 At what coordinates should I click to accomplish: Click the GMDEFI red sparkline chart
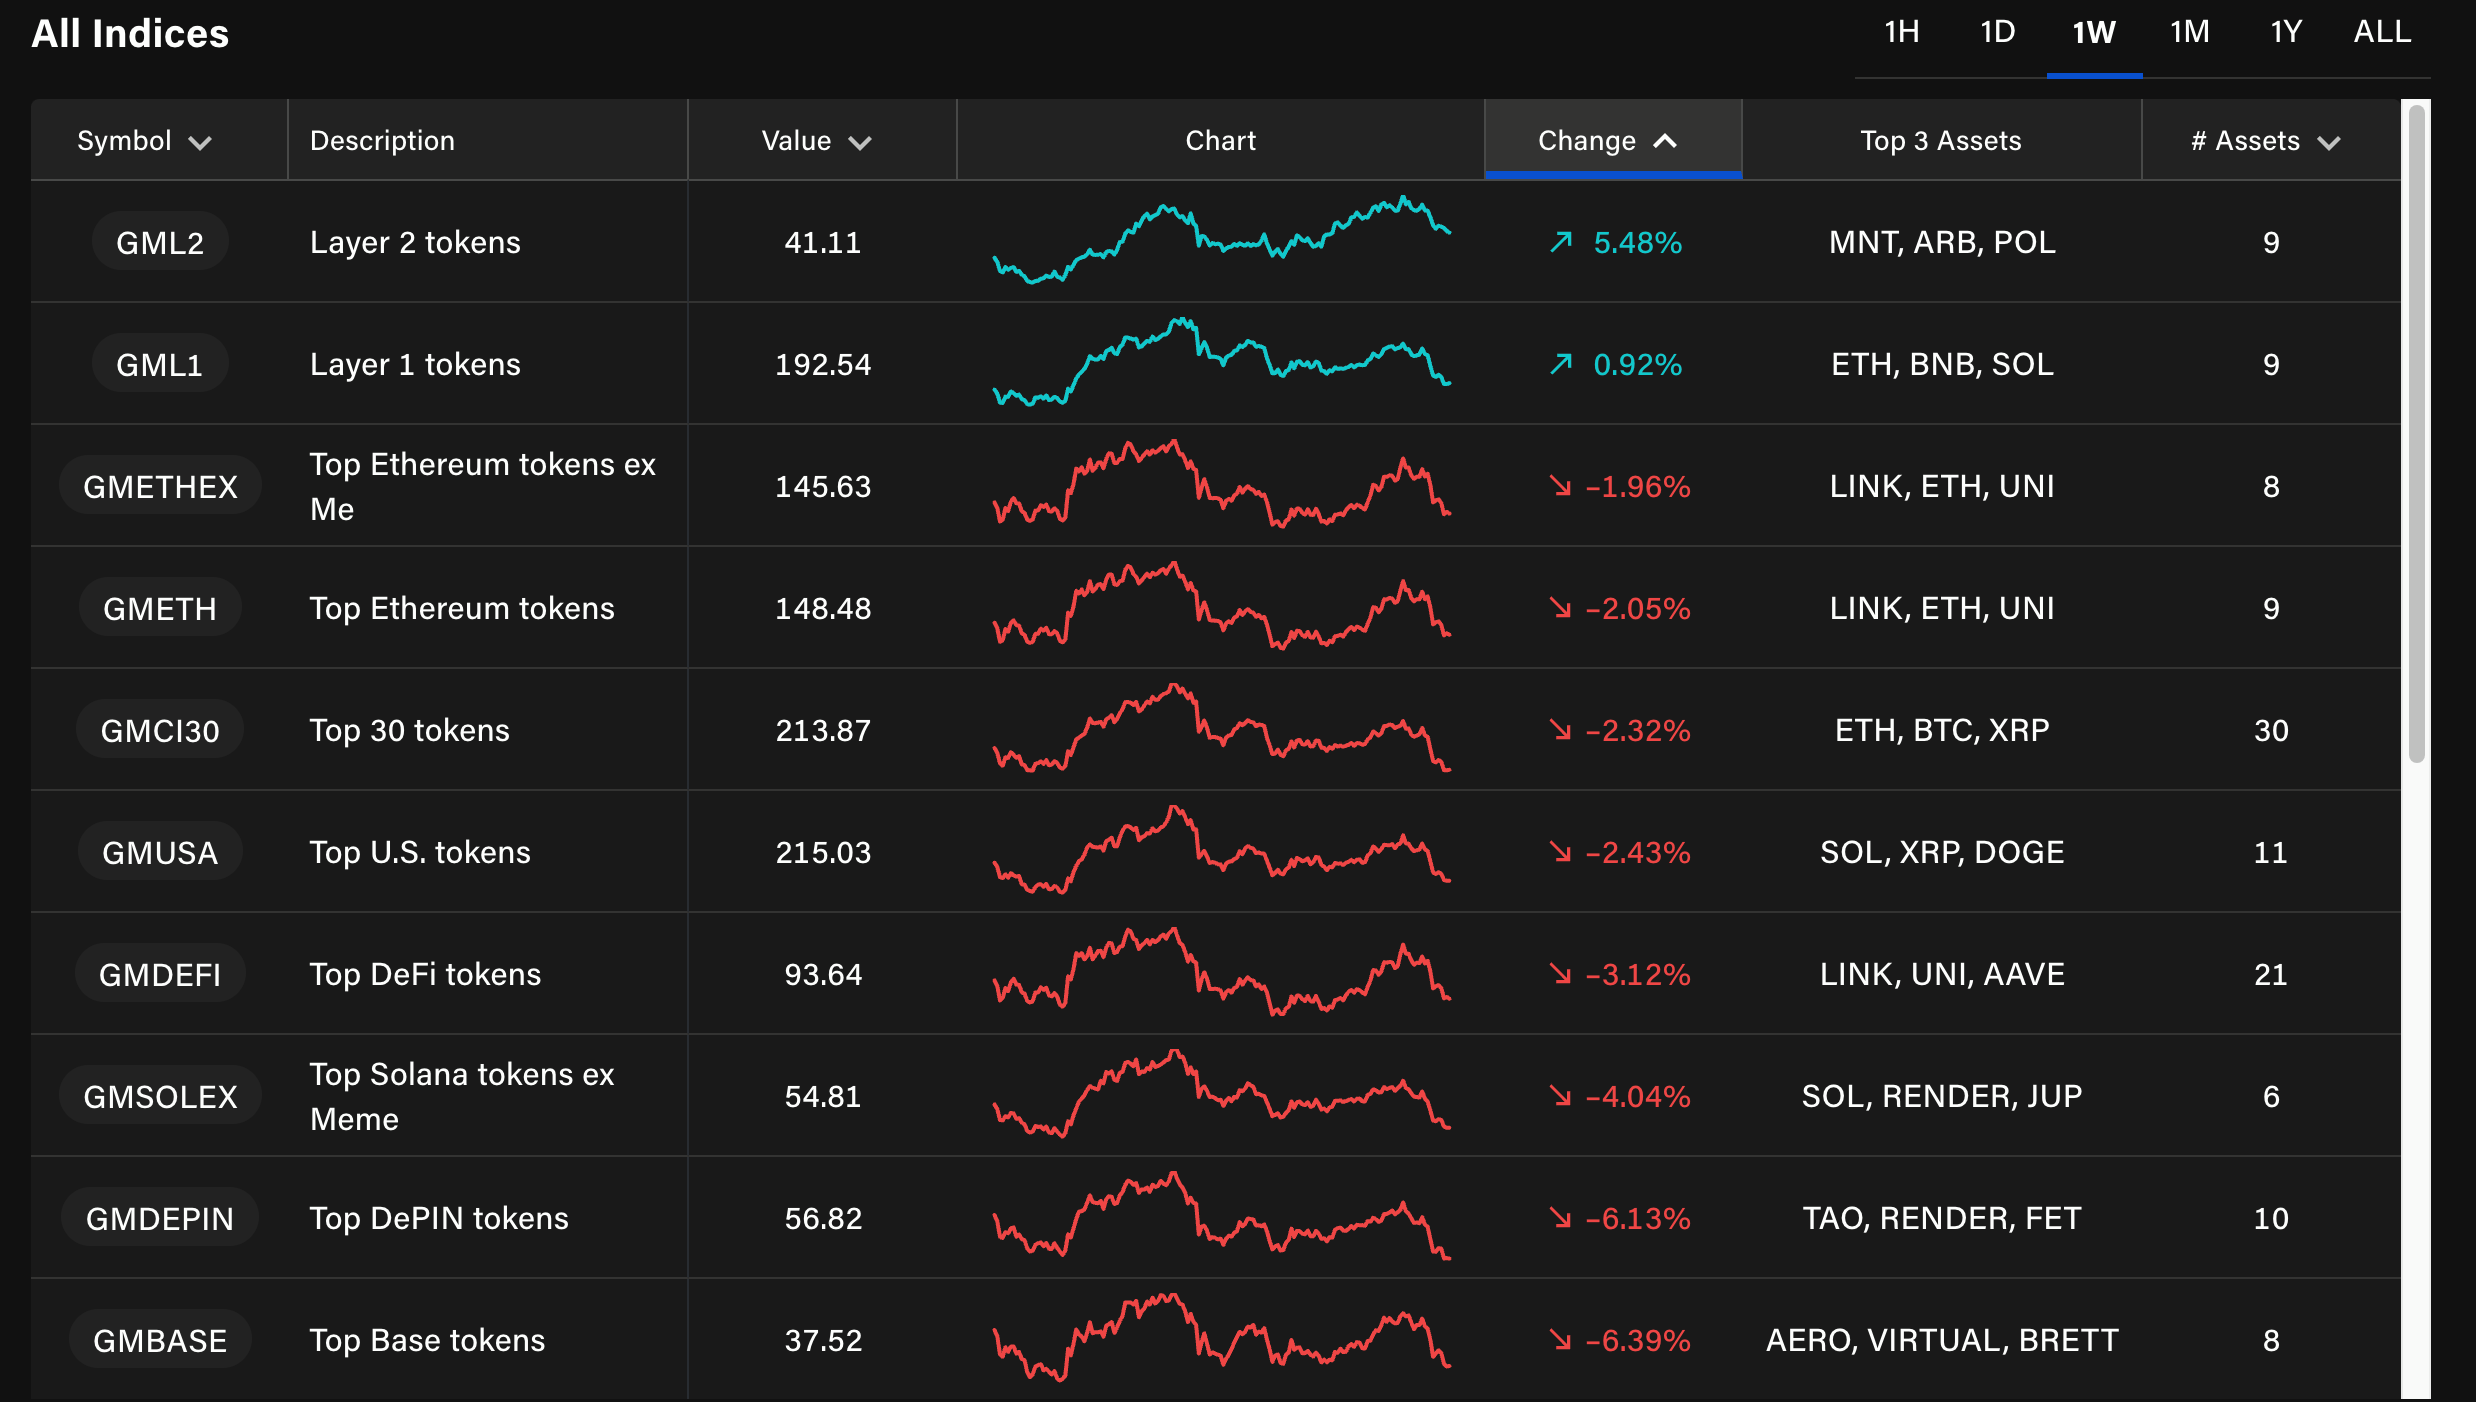1221,974
